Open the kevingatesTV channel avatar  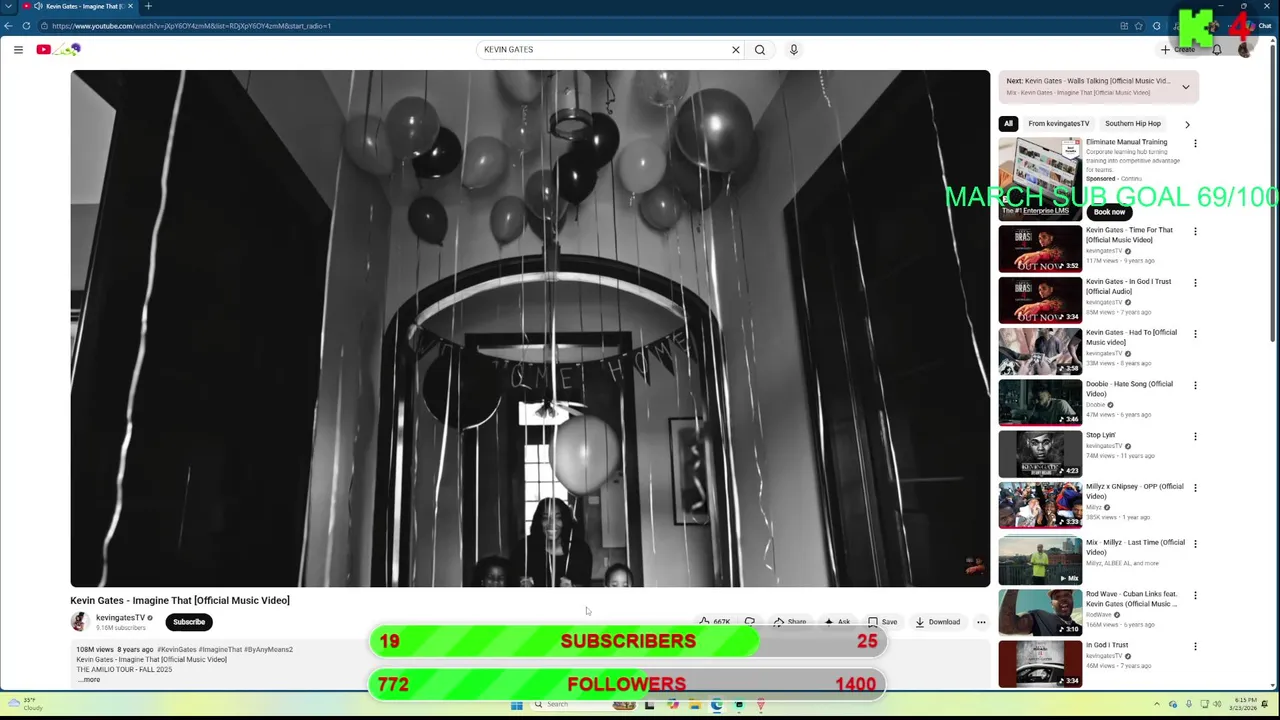pos(80,622)
